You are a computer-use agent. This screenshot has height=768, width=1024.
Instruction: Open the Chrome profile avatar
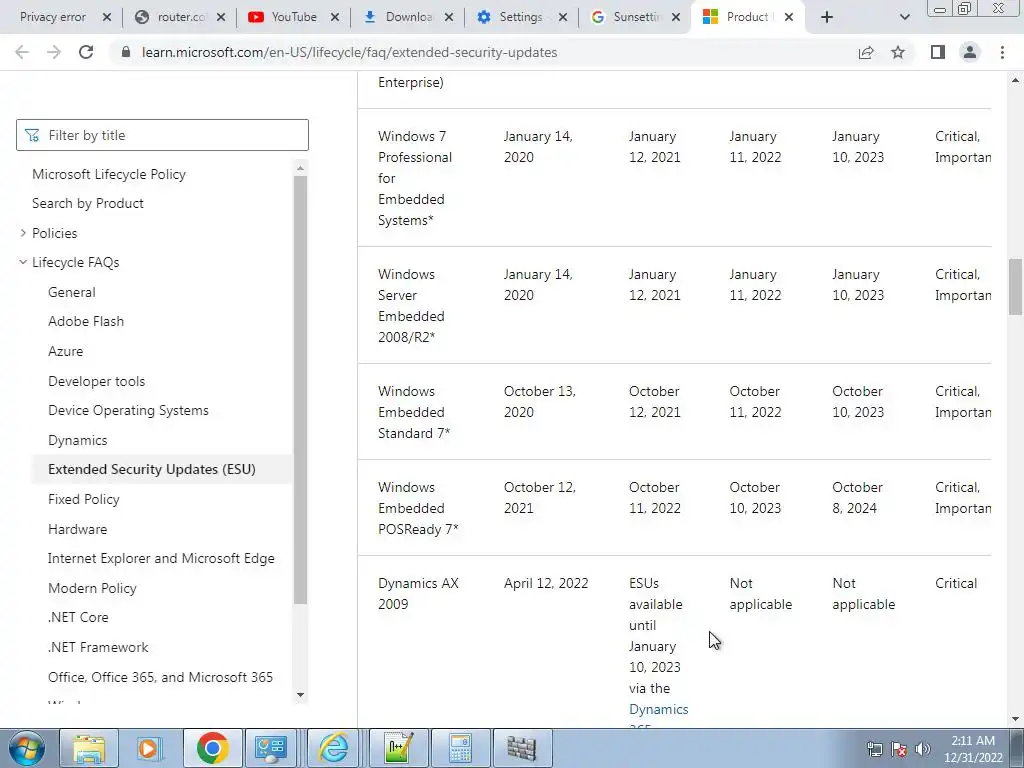(970, 52)
